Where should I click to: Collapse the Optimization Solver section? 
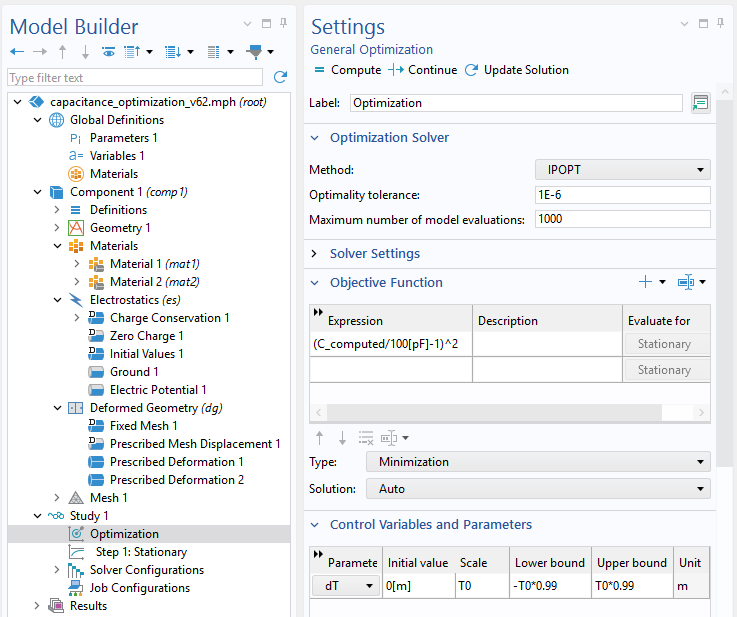click(314, 138)
